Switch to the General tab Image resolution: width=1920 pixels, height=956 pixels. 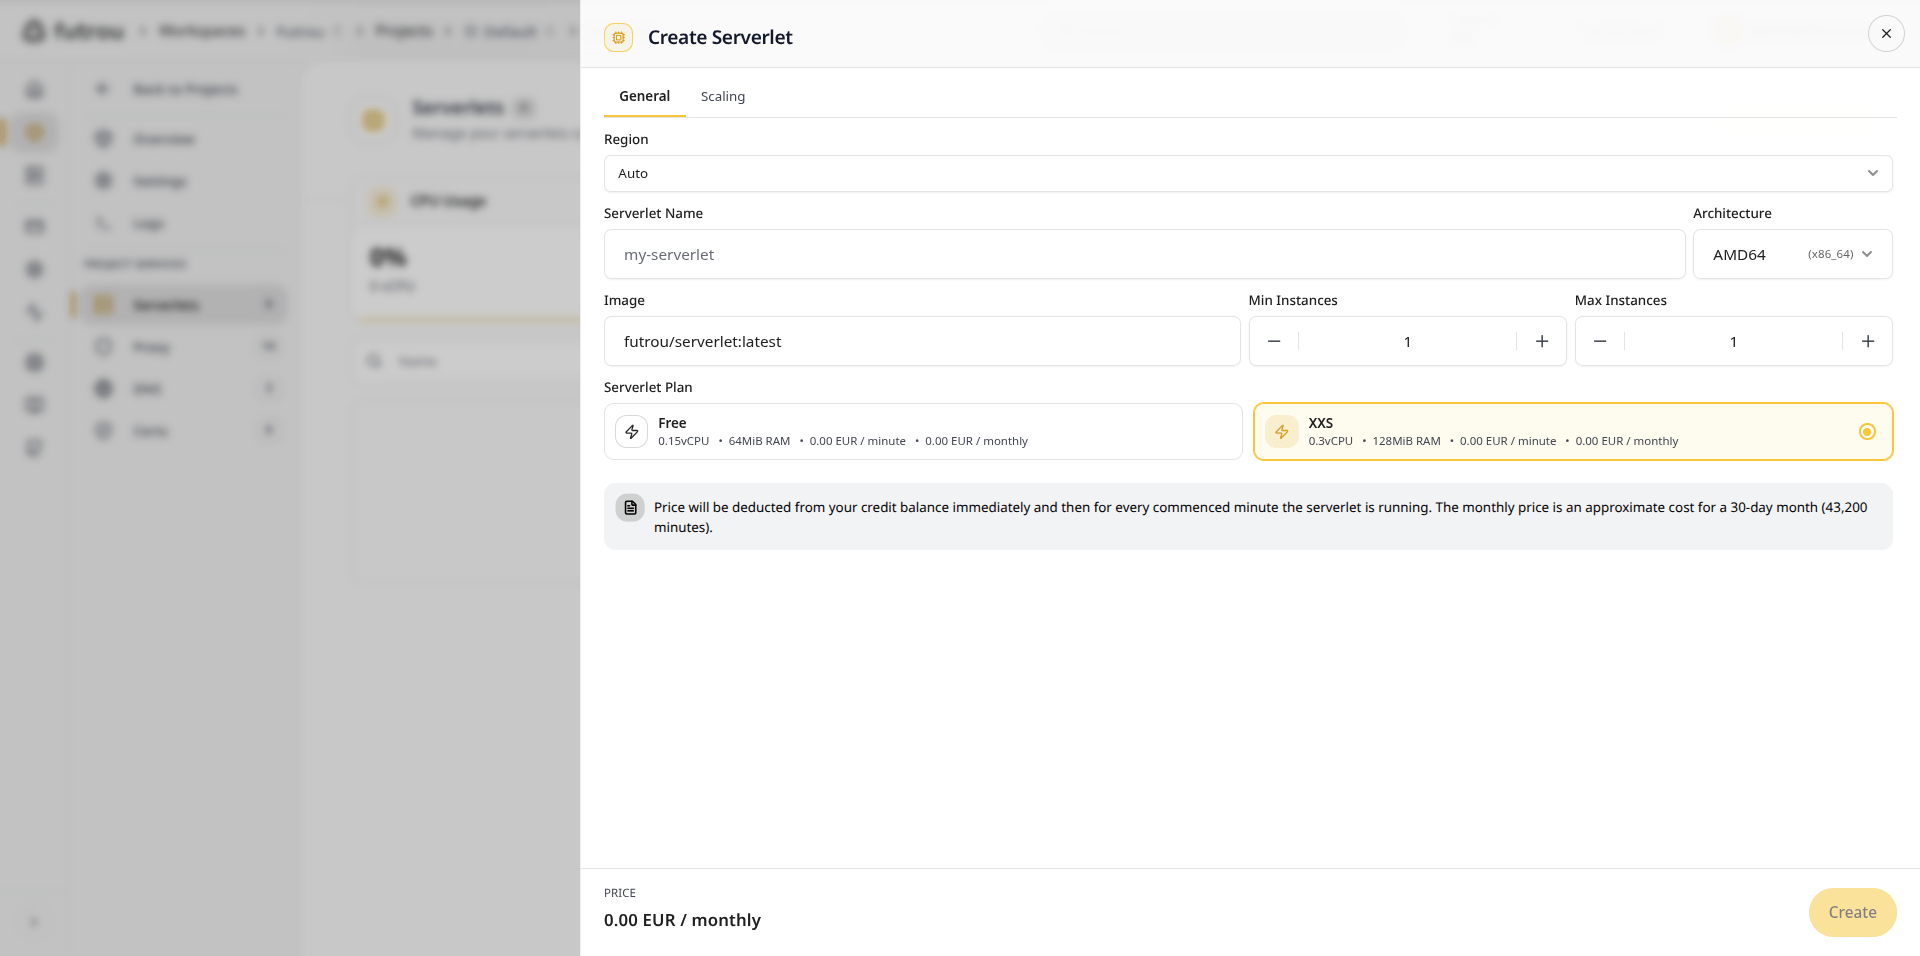(x=644, y=97)
